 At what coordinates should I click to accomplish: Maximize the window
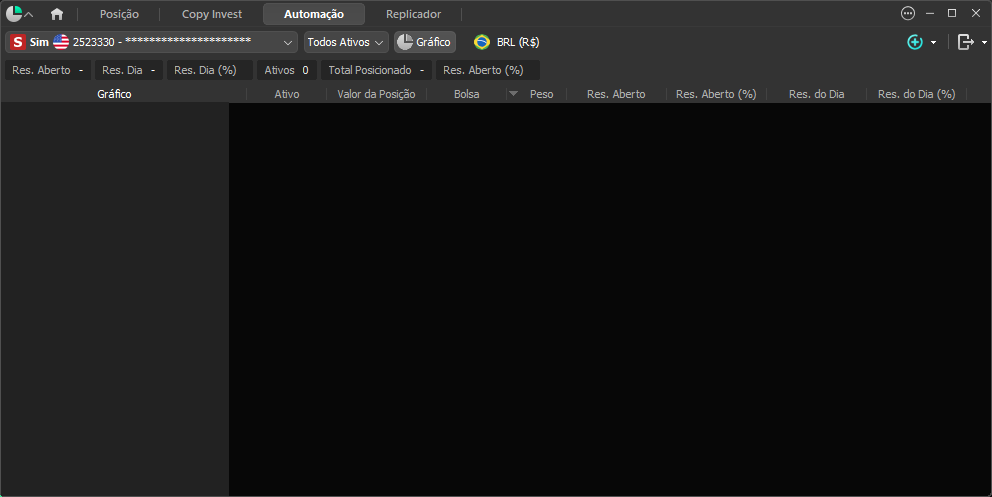coord(952,13)
